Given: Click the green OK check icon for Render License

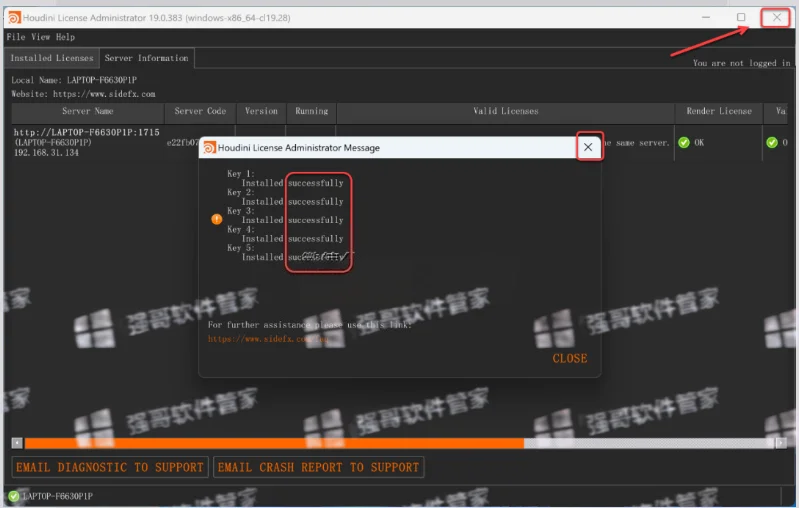Looking at the screenshot, I should pyautogui.click(x=684, y=143).
